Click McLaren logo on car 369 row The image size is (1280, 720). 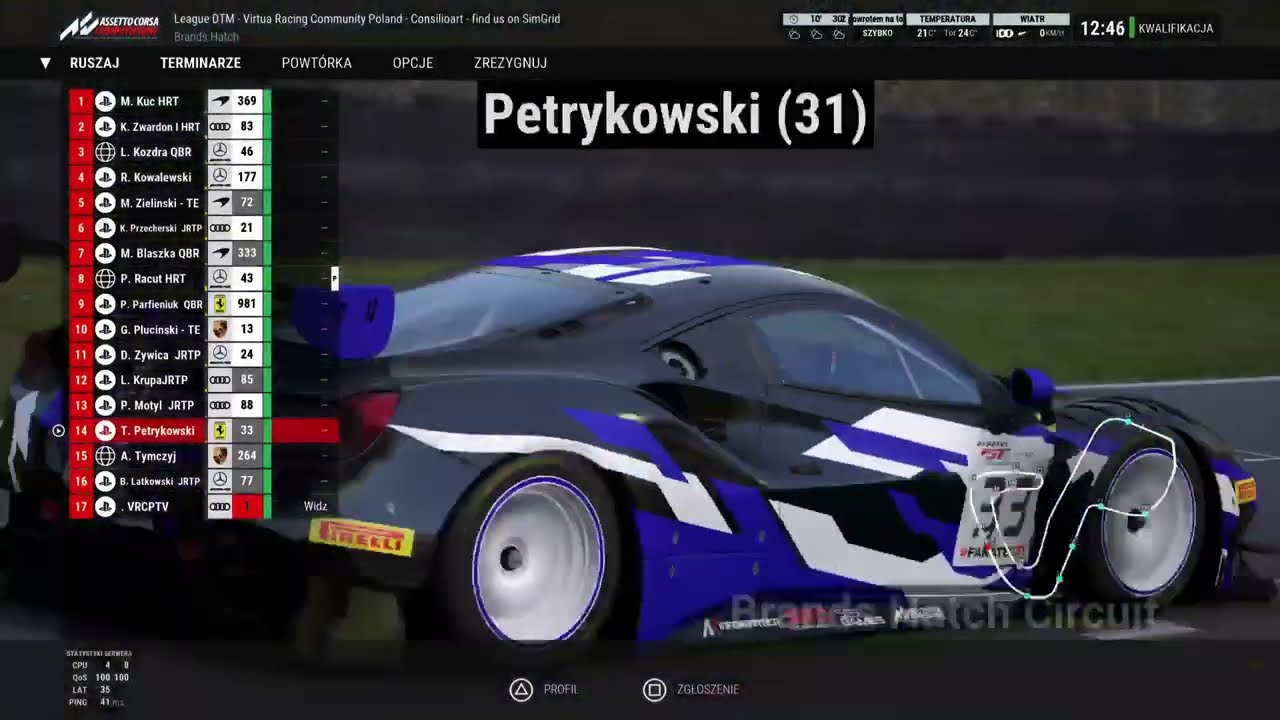[x=220, y=101]
